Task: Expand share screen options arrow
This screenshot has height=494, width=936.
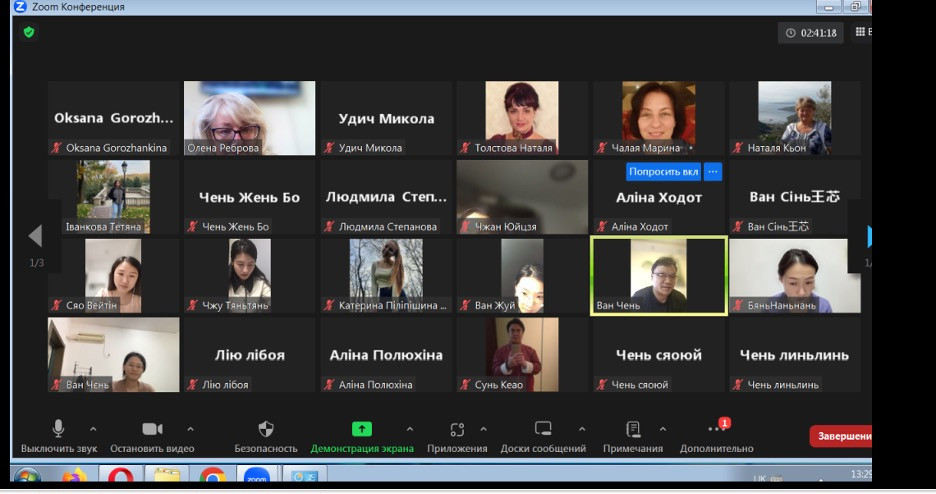Action: tap(410, 428)
